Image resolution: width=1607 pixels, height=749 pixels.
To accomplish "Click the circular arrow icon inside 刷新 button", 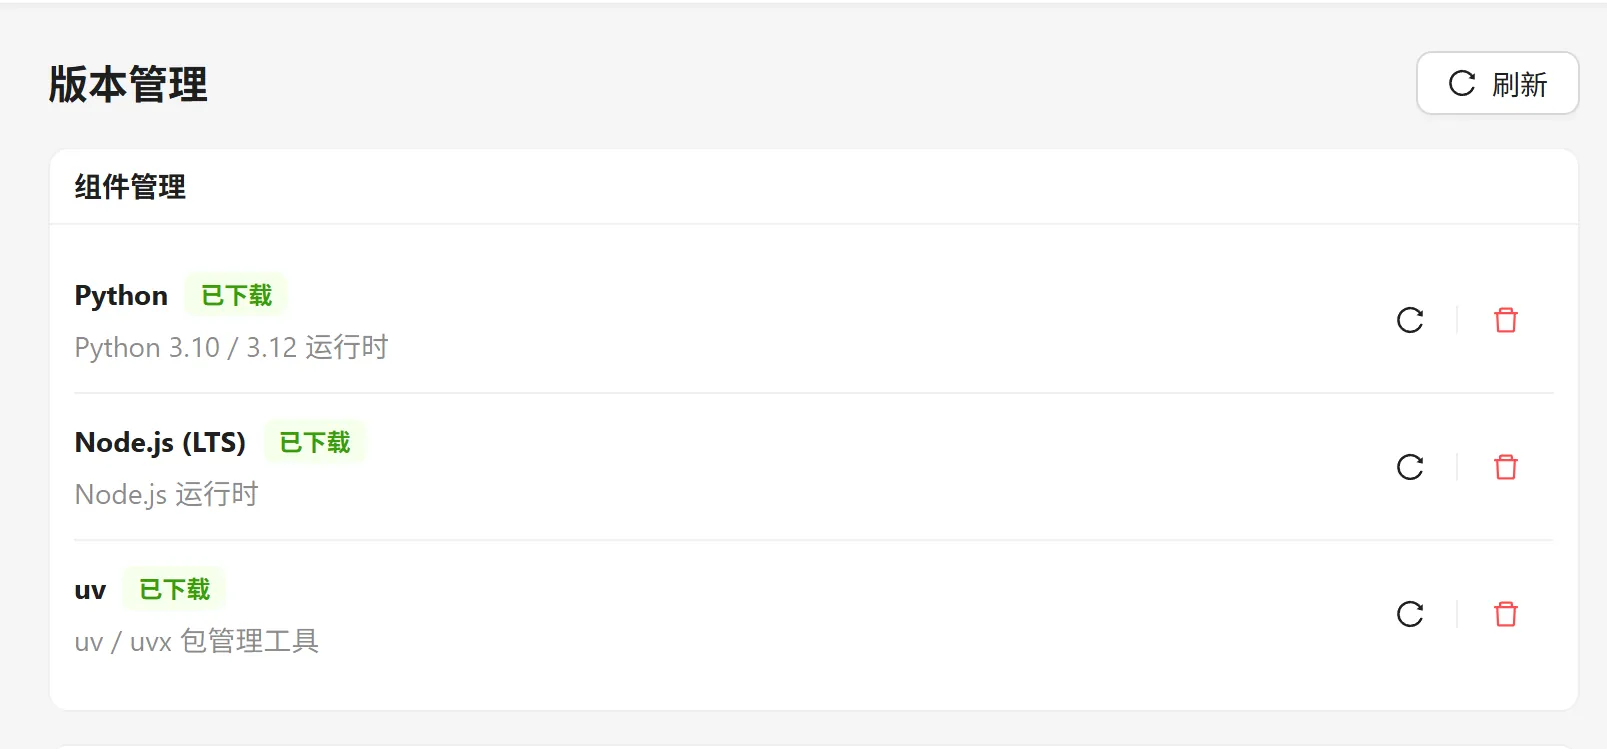I will pos(1462,83).
